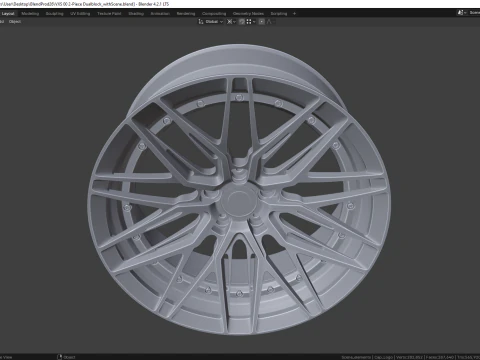
Task: Add a new workspace with plus icon
Action: (294, 14)
